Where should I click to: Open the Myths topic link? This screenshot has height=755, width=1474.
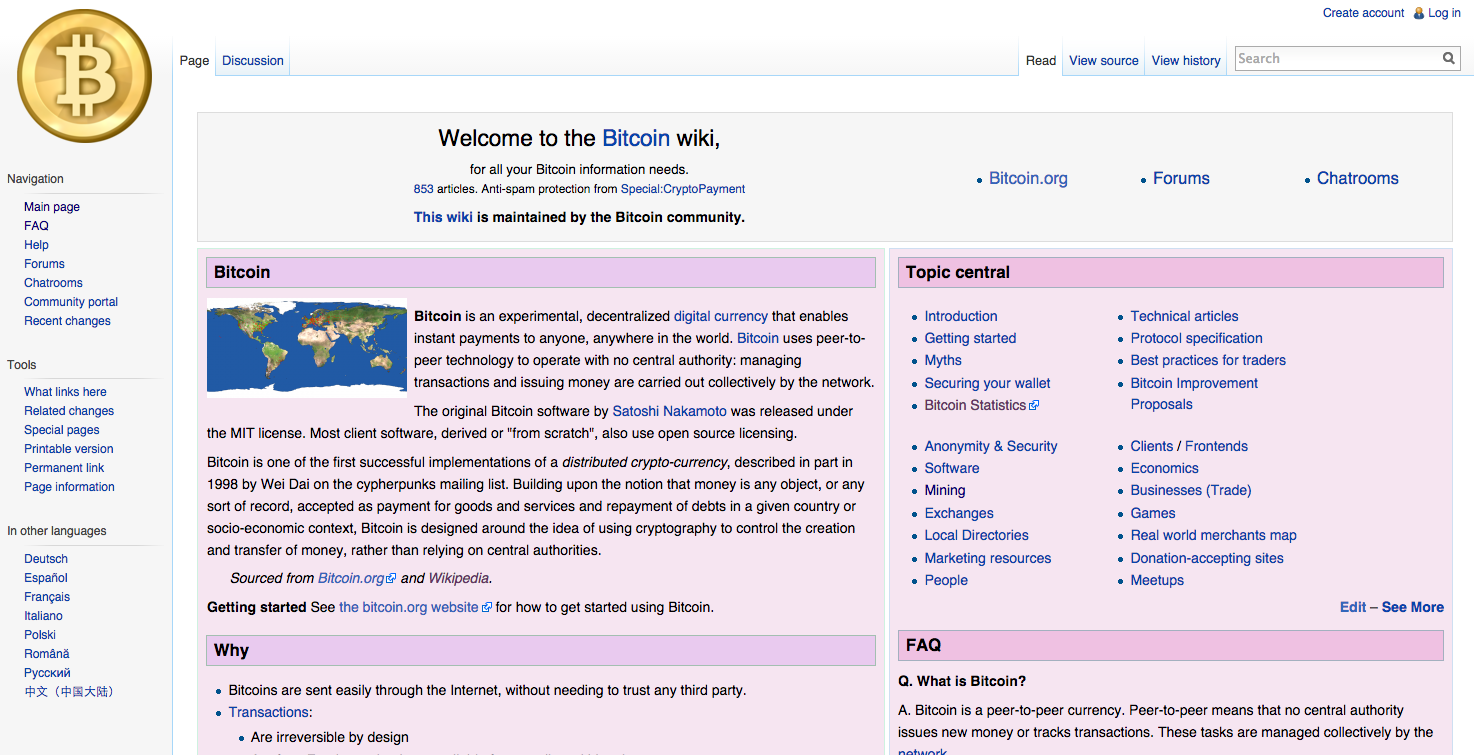943,360
